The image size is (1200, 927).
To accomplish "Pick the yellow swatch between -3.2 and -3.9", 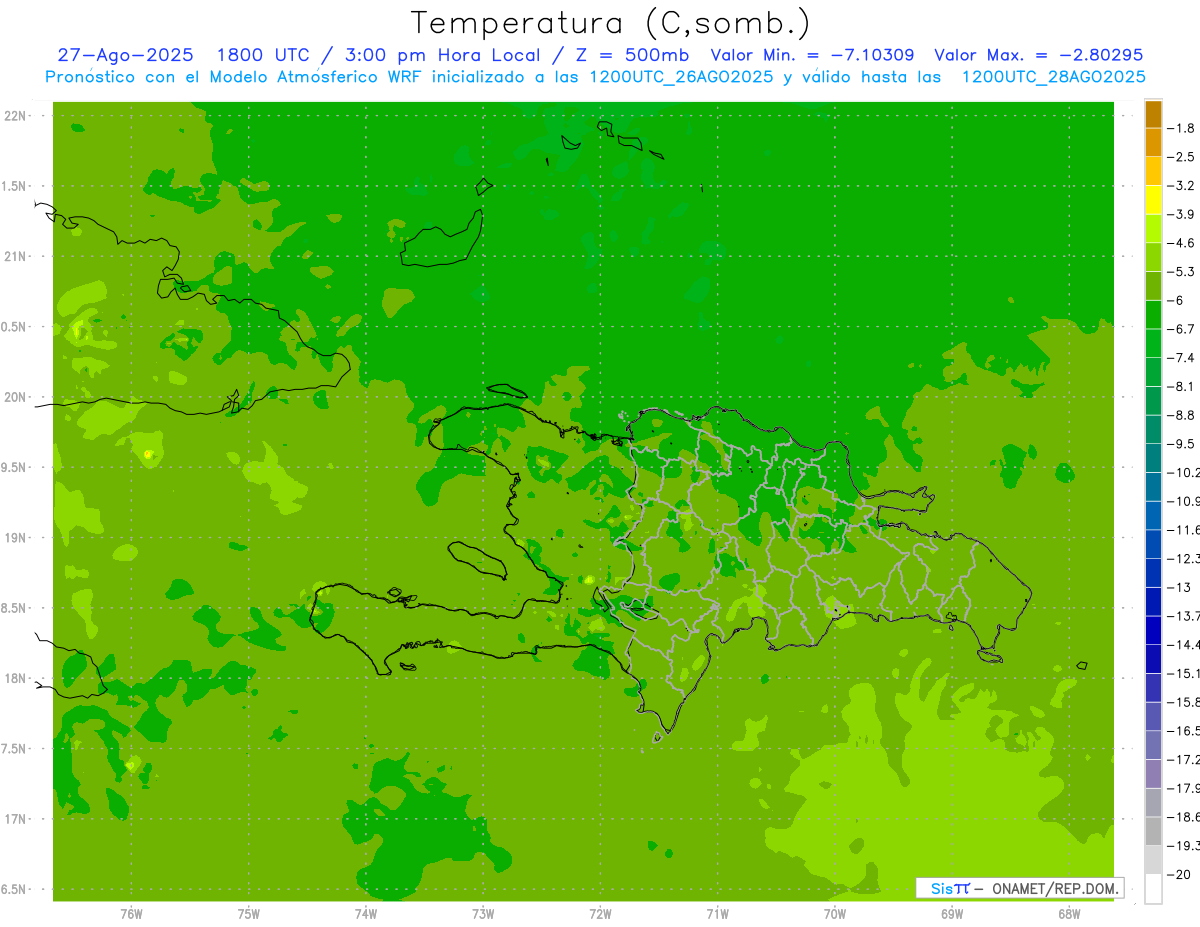I will [x=1153, y=200].
